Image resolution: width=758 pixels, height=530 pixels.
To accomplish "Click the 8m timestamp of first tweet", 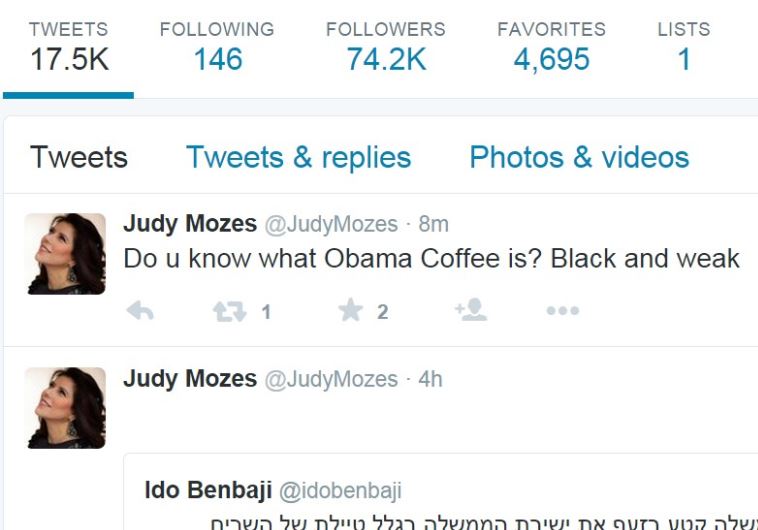I will point(433,224).
